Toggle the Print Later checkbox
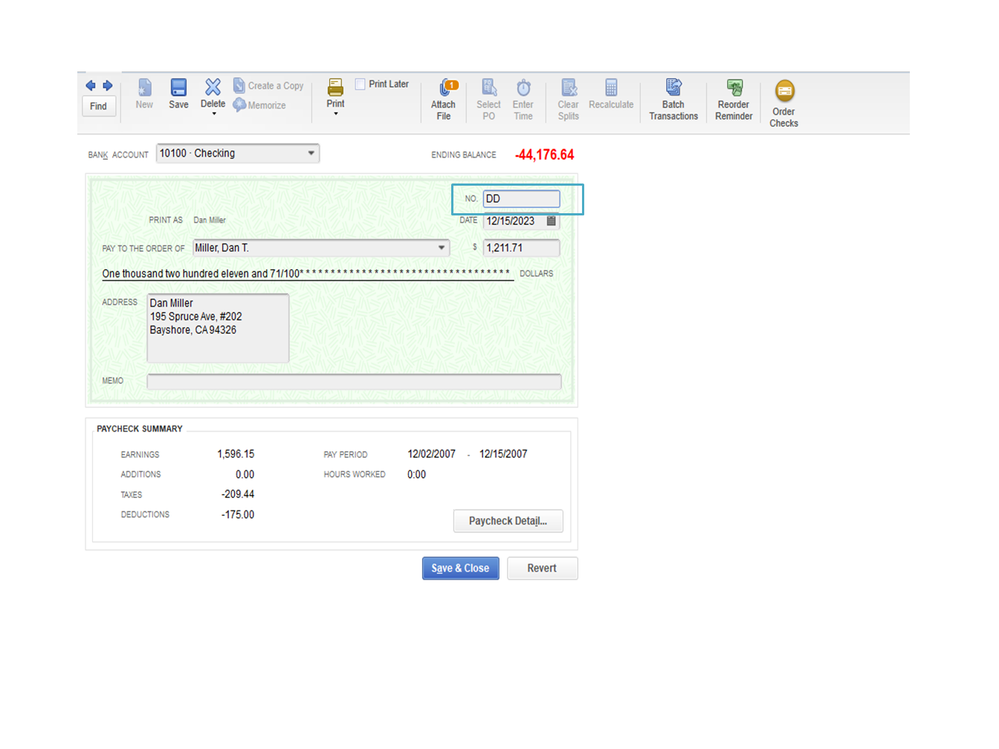999x749 pixels. pyautogui.click(x=360, y=84)
